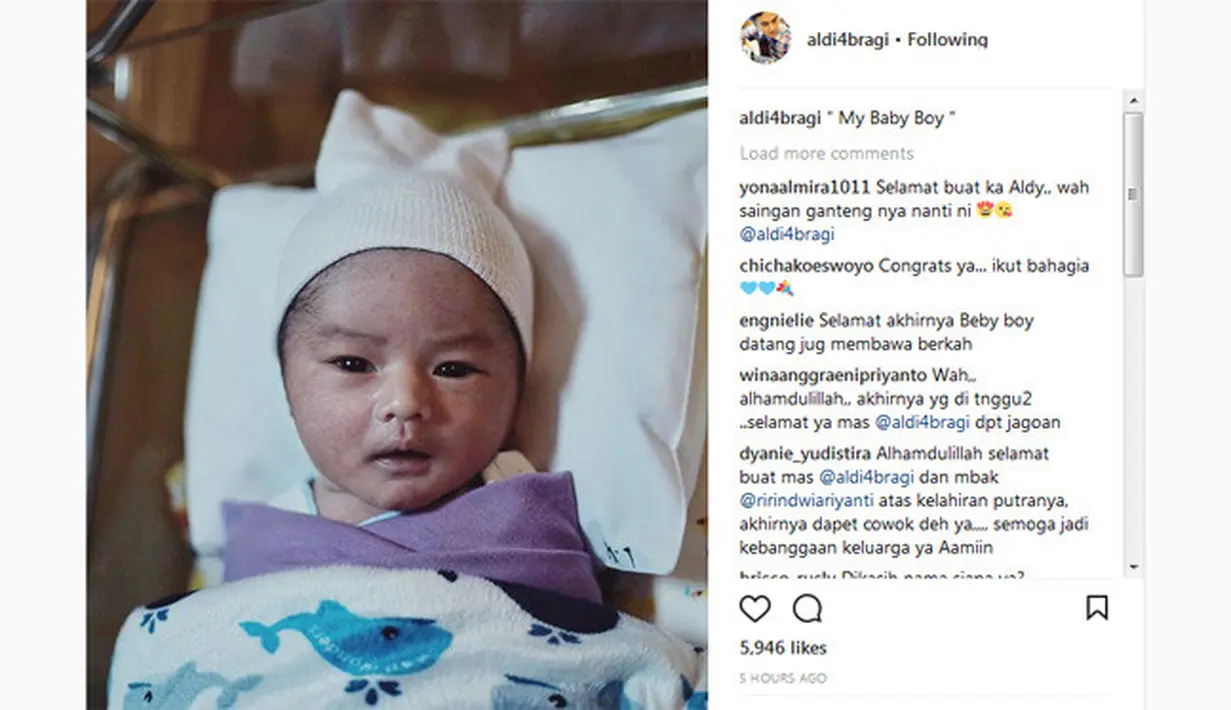Toggle the Following status button
1231x710 pixels.
(x=947, y=40)
